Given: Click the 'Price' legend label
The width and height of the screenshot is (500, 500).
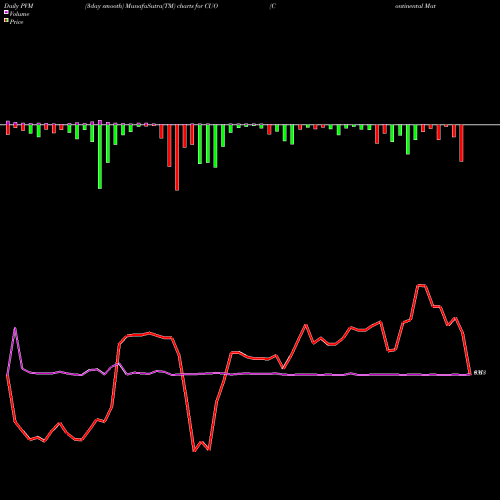Looking at the screenshot, I should pyautogui.click(x=16, y=22).
